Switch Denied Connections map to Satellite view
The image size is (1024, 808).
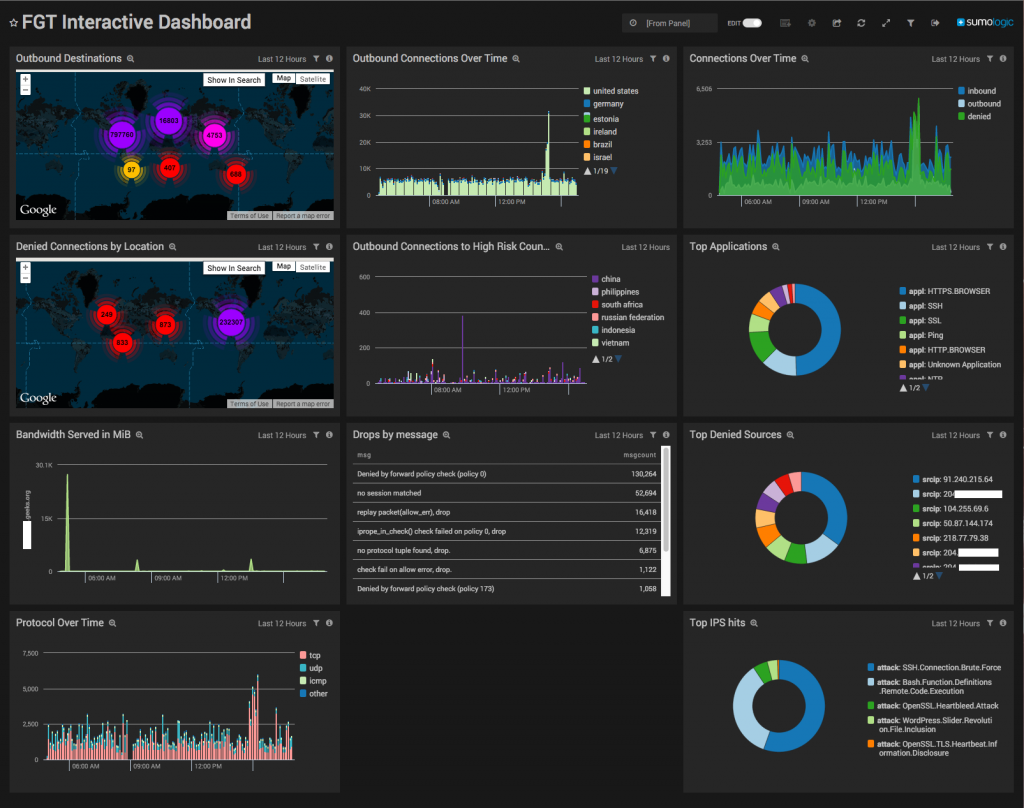313,267
